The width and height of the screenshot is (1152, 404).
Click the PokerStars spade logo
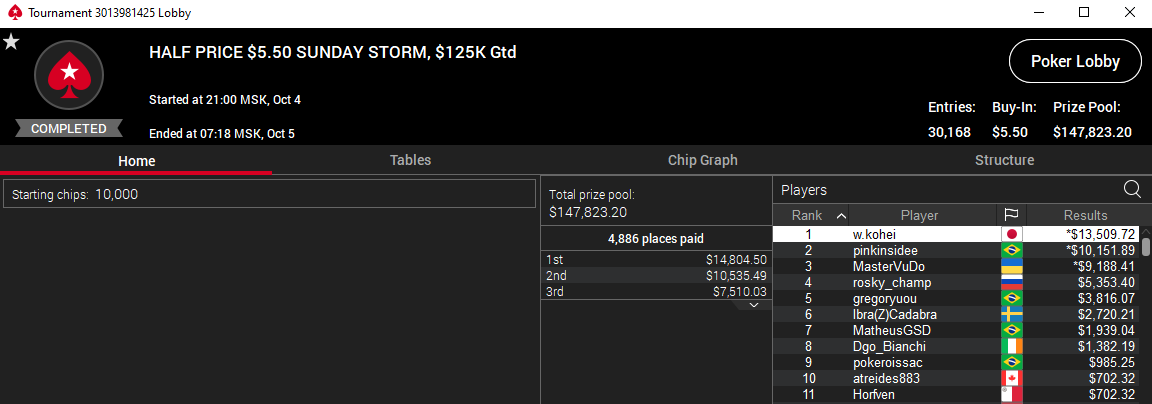point(69,75)
